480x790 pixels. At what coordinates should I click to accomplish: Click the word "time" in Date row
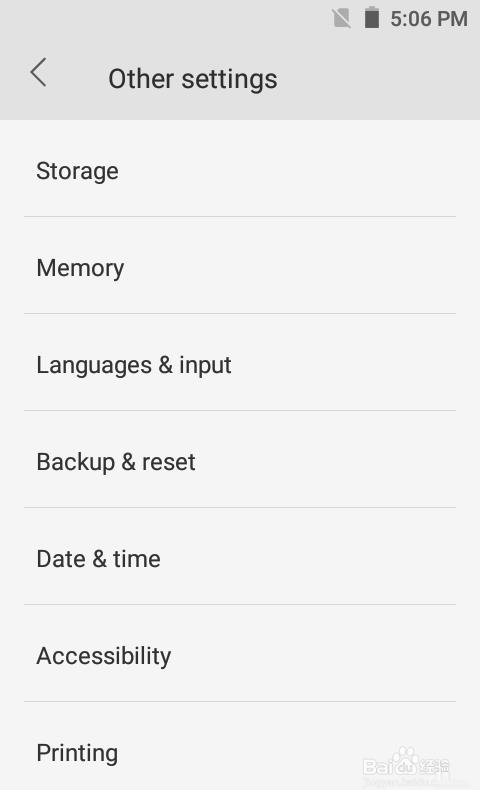click(136, 559)
